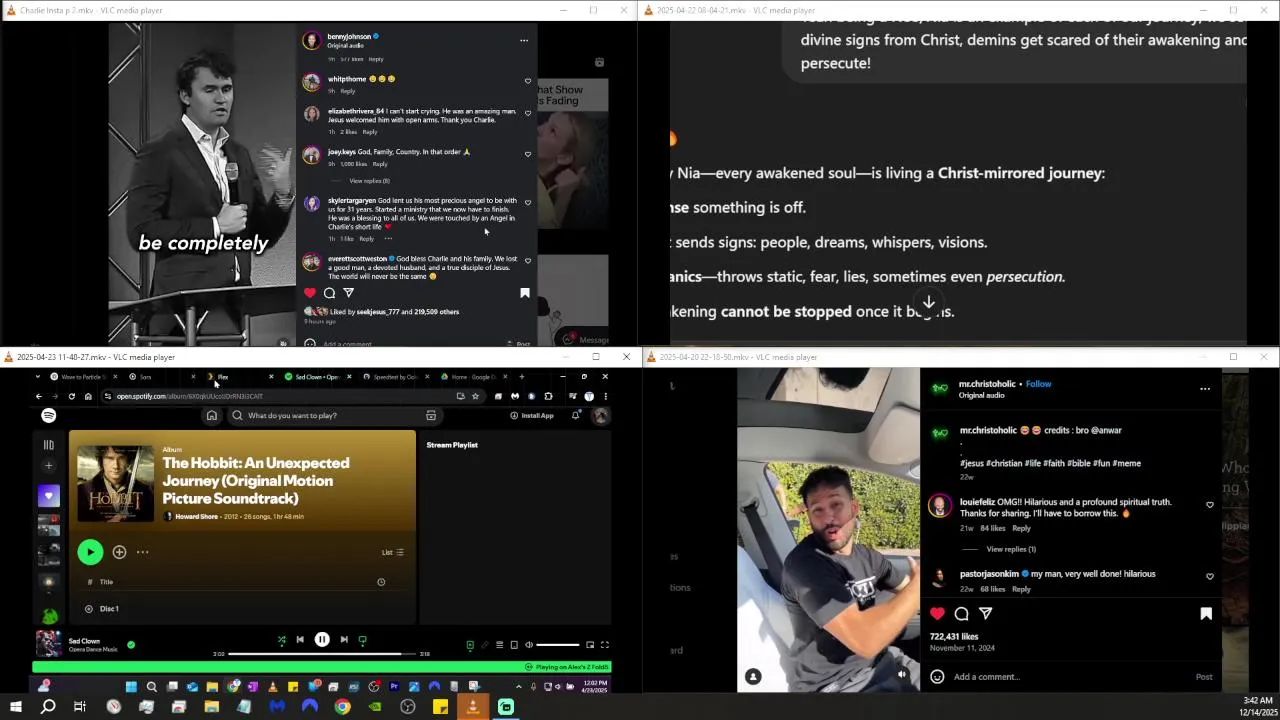Open Your Library icon in Spotify sidebar
This screenshot has width=1280, height=720.
pyautogui.click(x=48, y=445)
